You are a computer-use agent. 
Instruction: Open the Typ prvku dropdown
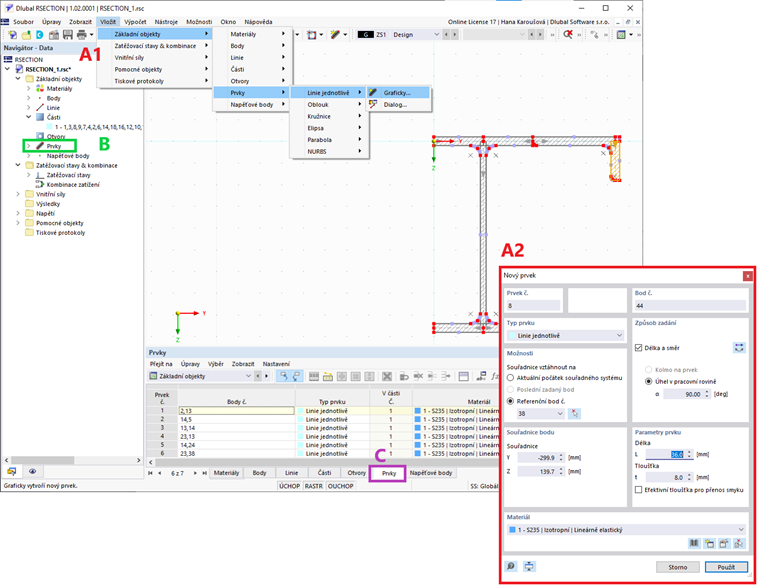pyautogui.click(x=566, y=335)
